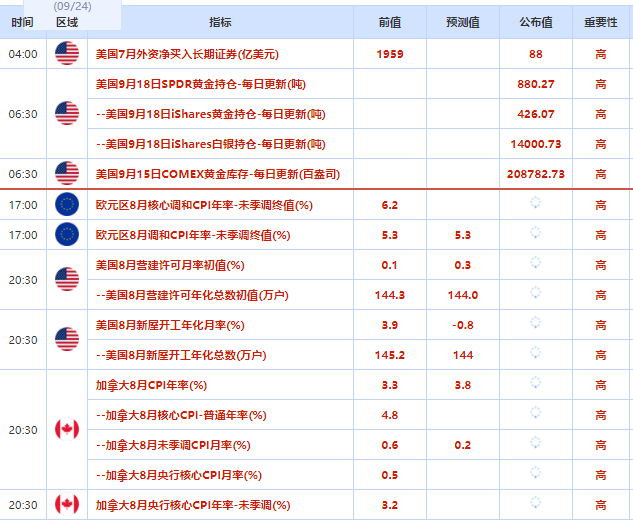Image resolution: width=633 pixels, height=526 pixels.
Task: Click the 前值 column header
Action: tap(390, 22)
